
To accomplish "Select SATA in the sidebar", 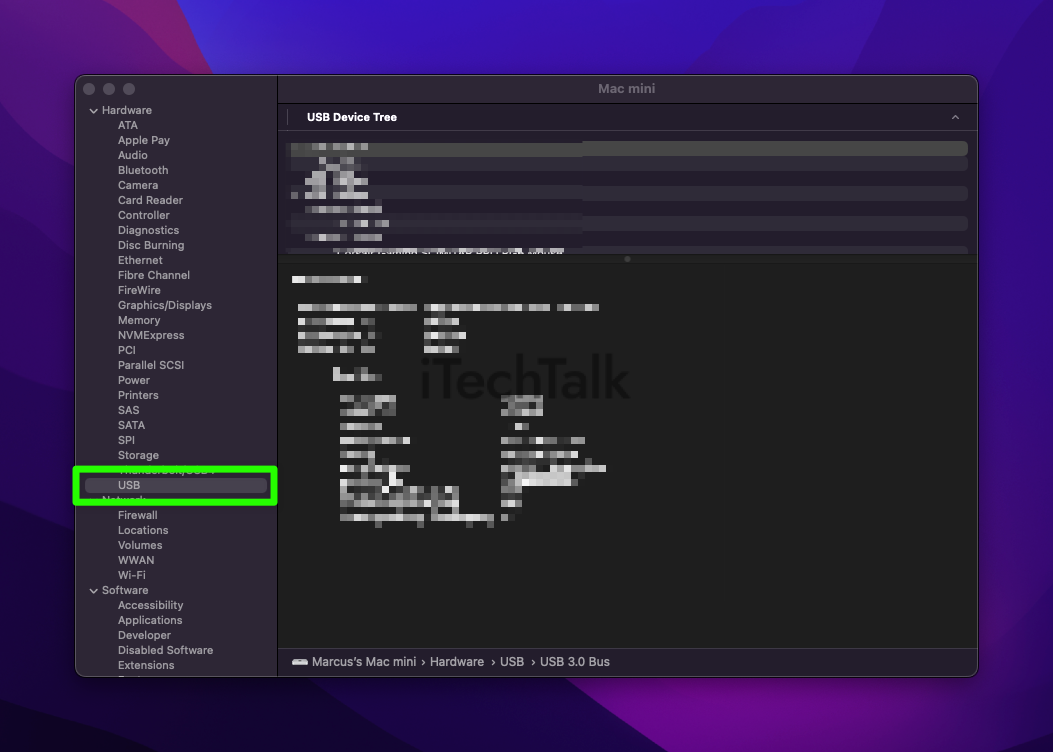I will click(x=132, y=425).
